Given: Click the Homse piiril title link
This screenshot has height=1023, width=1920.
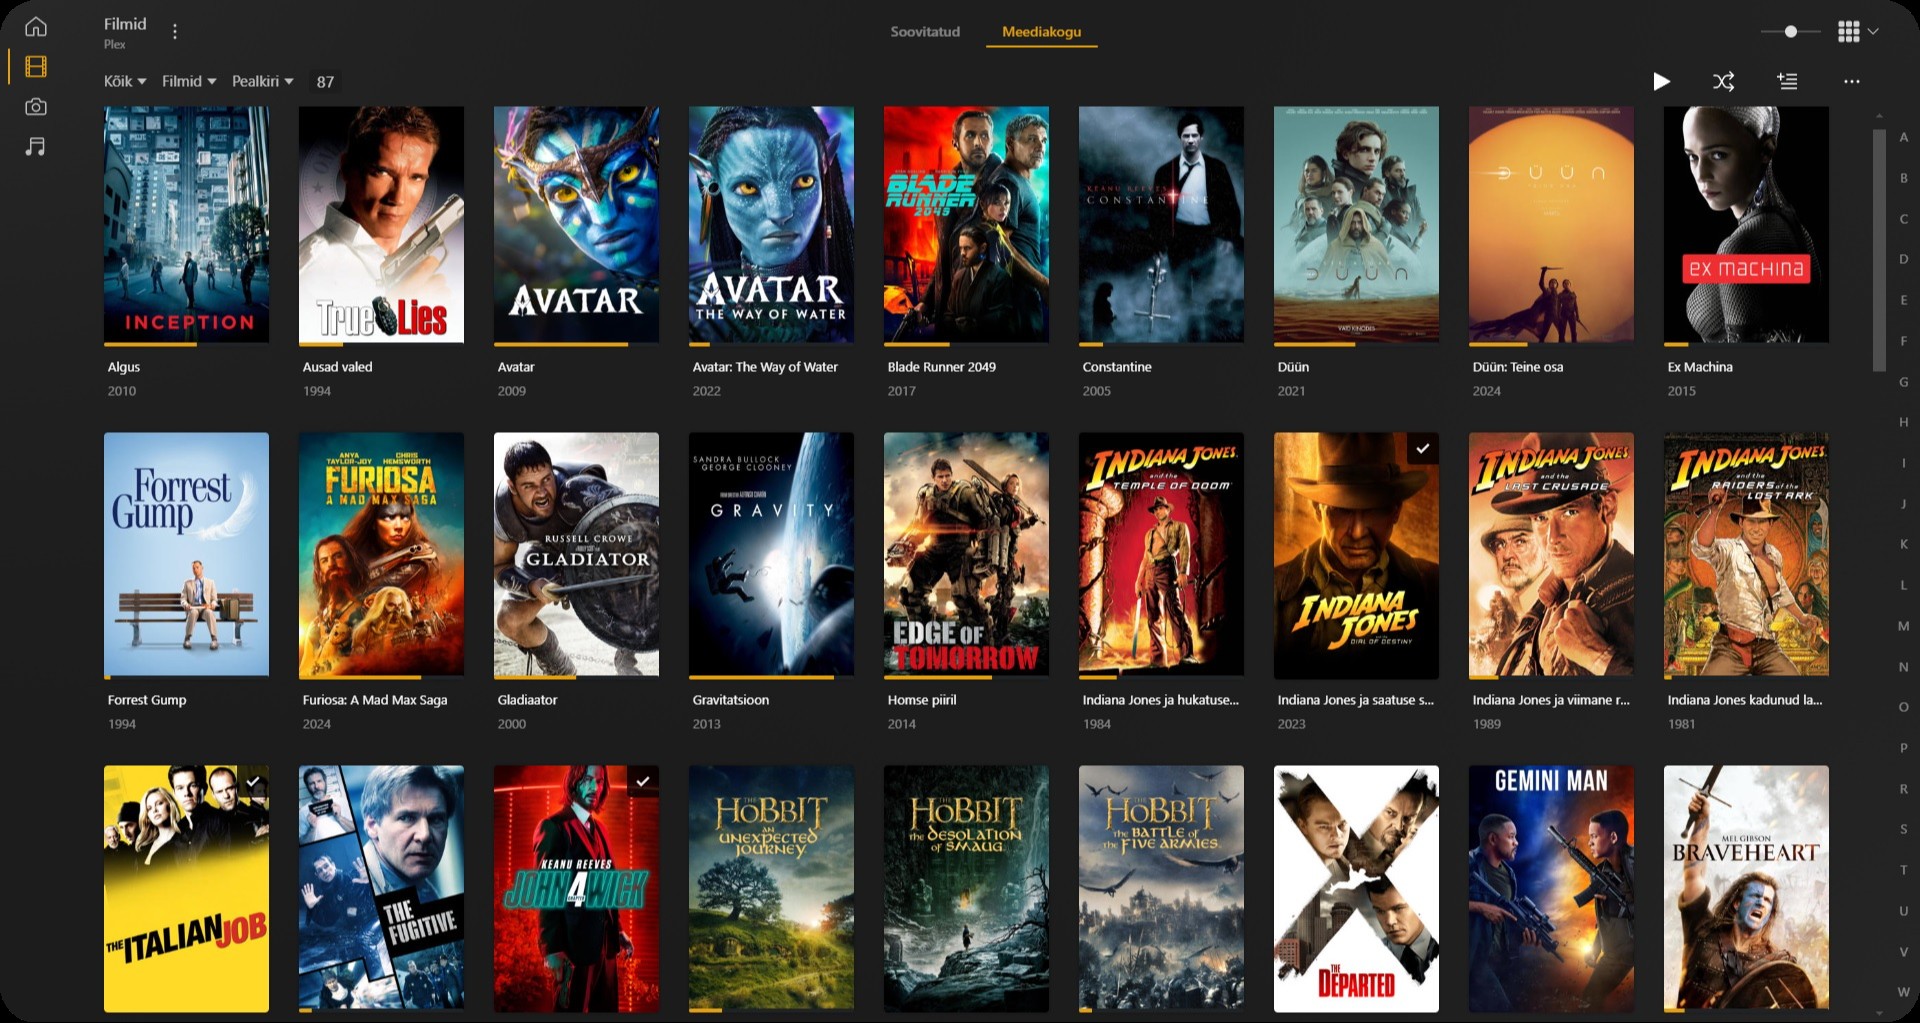Looking at the screenshot, I should coord(922,700).
